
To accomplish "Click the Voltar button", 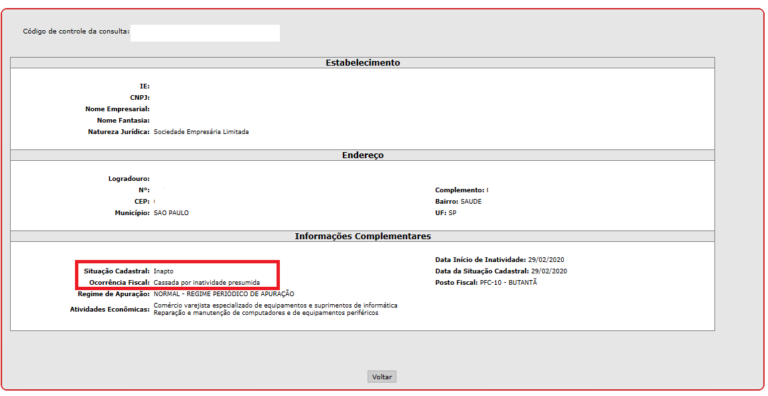I will (x=382, y=376).
